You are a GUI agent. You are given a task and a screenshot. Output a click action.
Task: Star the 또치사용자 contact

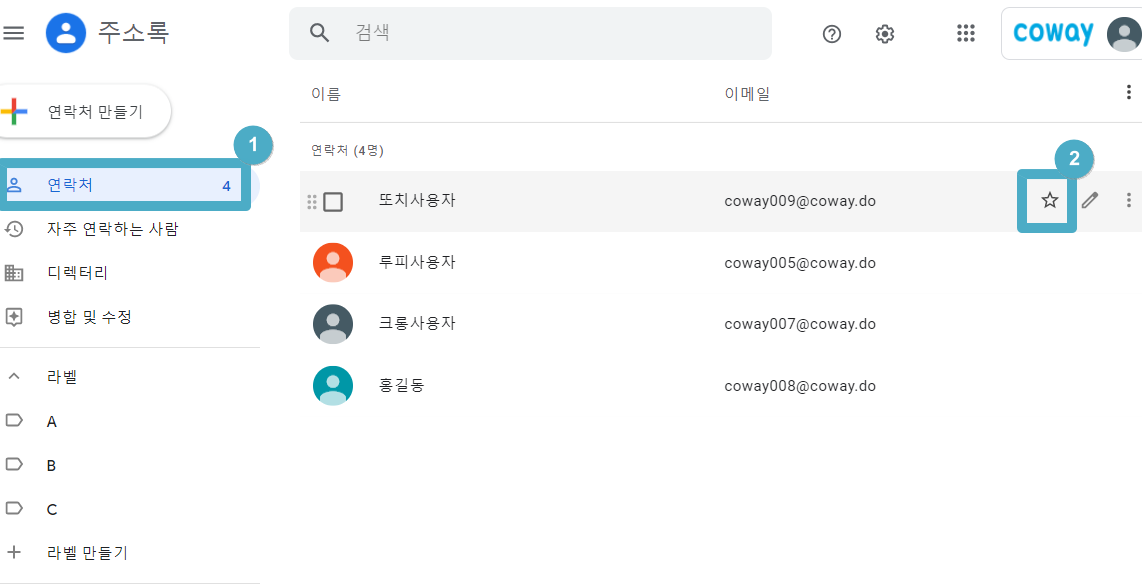click(1049, 200)
